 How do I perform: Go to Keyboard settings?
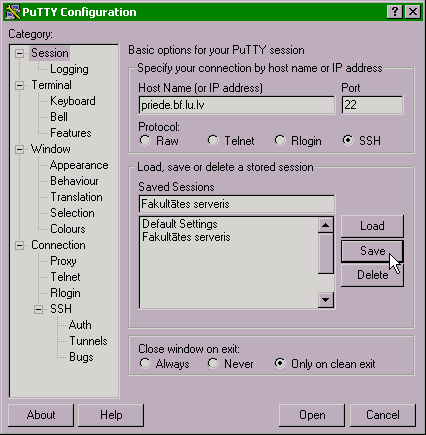coord(73,101)
